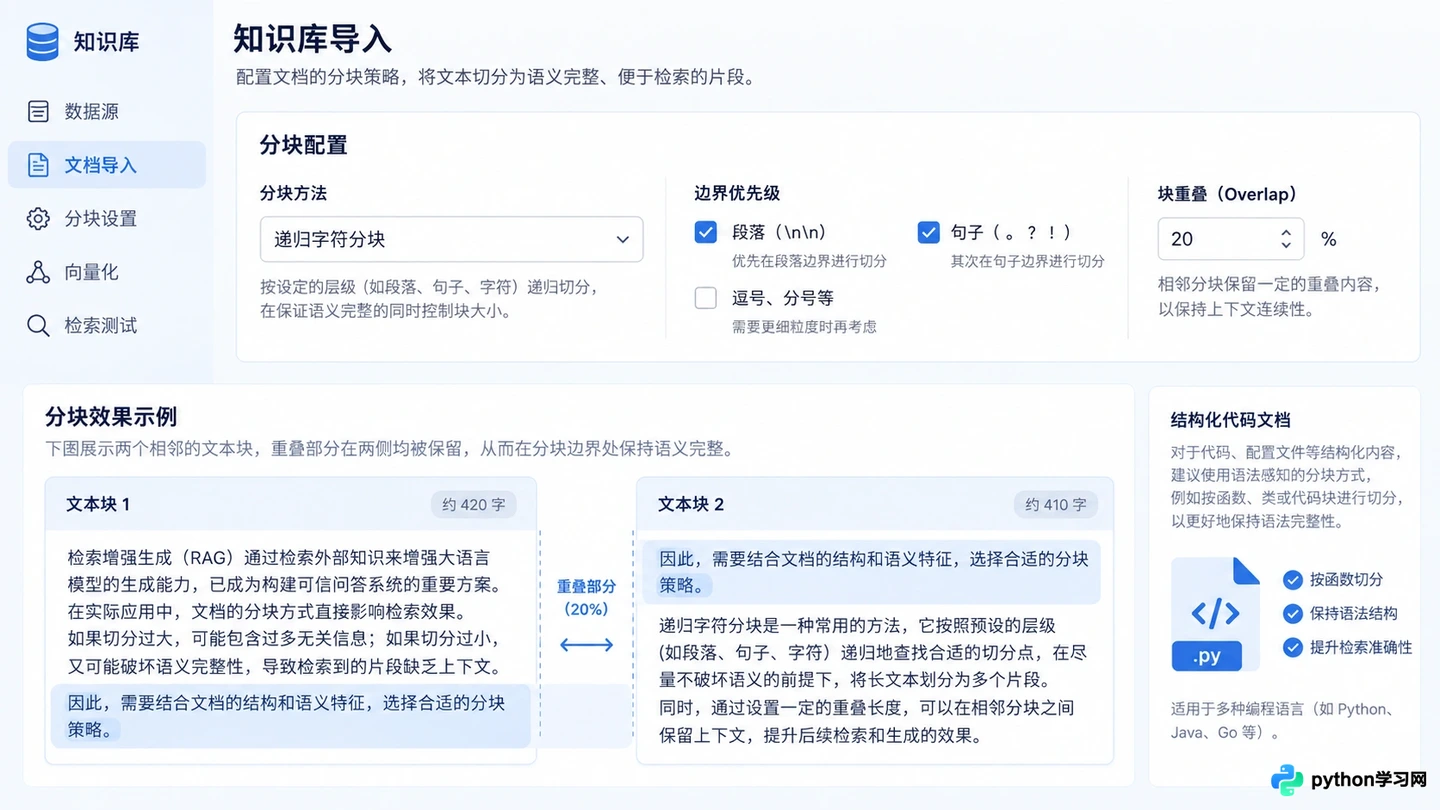Click the 约 420 字 badge
This screenshot has width=1440, height=810.
click(x=474, y=505)
